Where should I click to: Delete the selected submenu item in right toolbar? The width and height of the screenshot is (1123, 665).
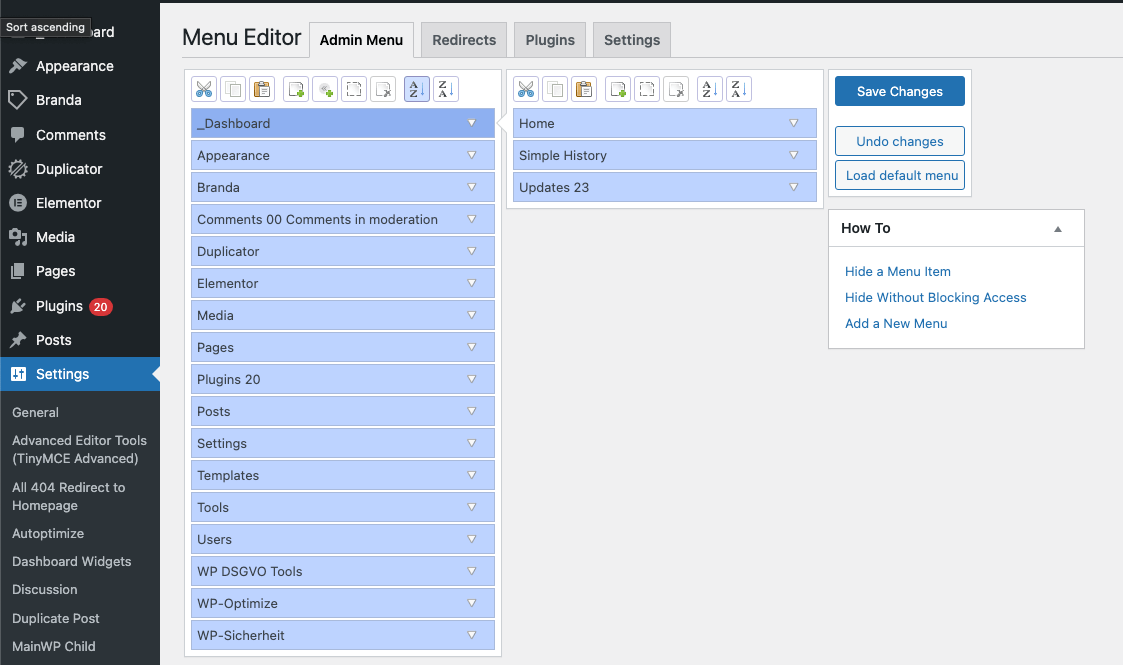676,89
